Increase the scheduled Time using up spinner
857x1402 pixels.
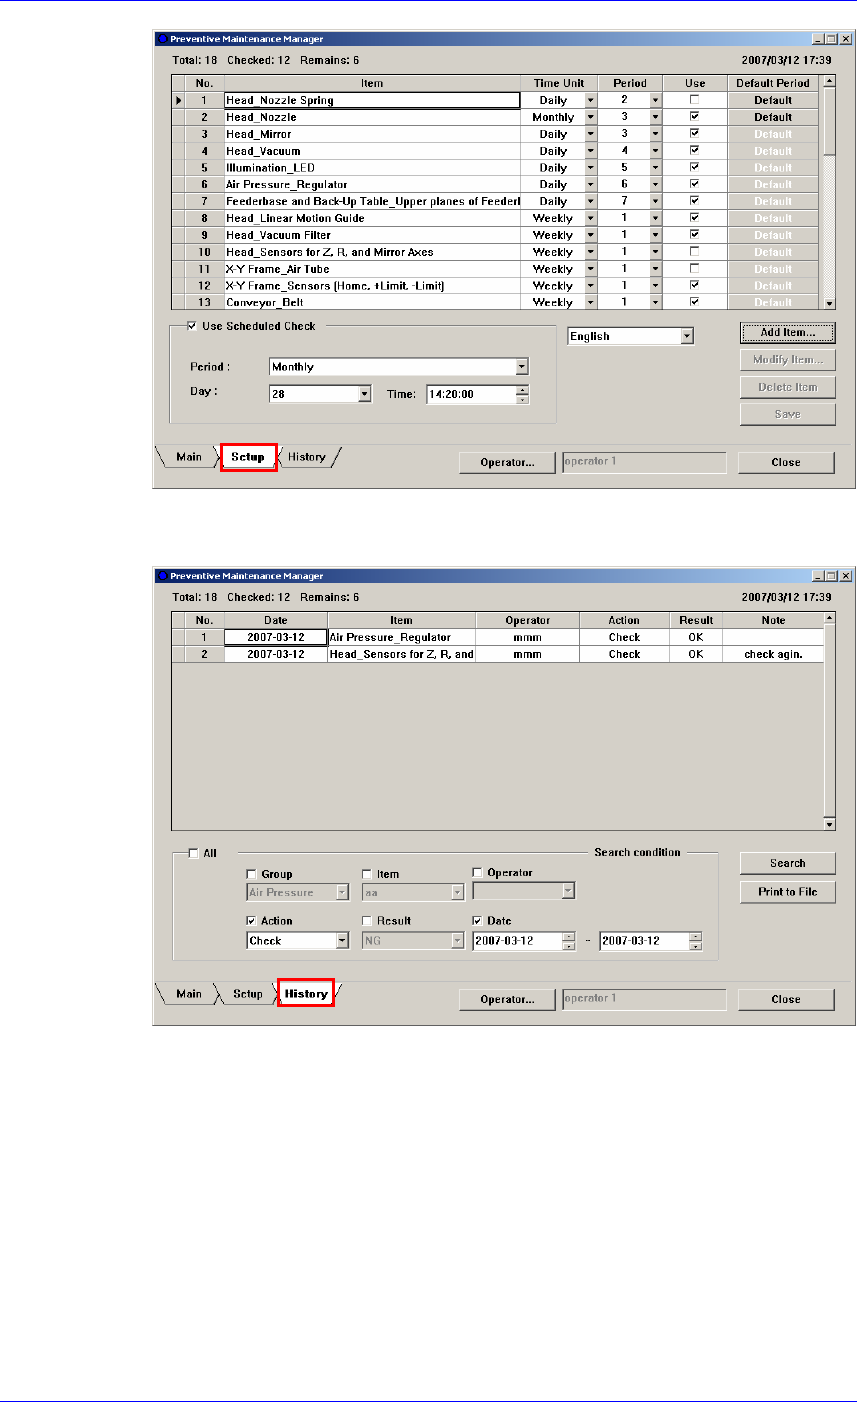pos(522,390)
